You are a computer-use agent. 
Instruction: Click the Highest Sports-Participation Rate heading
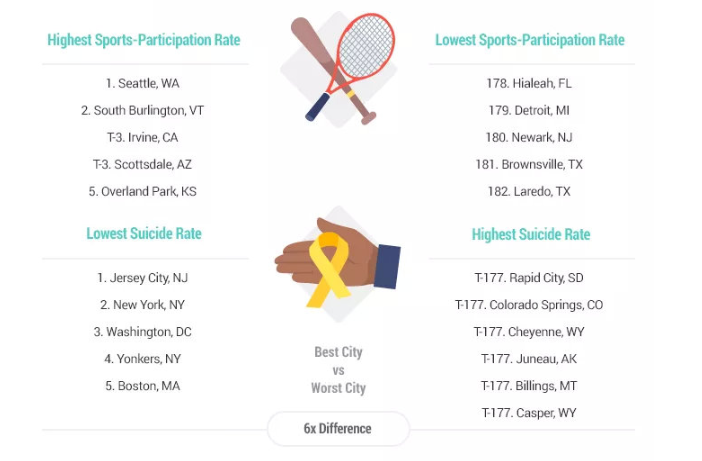coord(144,40)
